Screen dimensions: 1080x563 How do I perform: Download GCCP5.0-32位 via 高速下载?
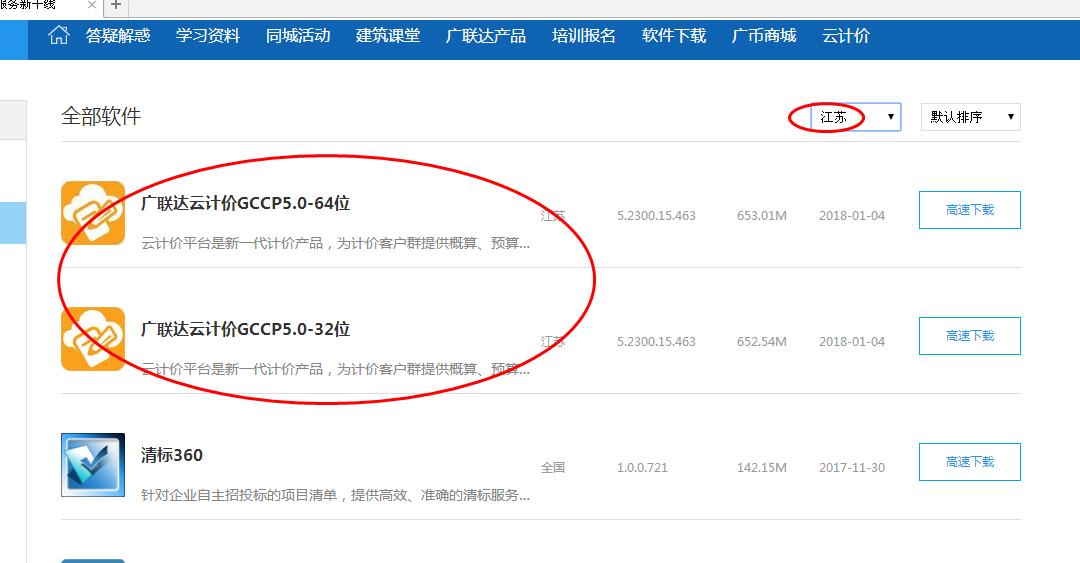click(970, 336)
